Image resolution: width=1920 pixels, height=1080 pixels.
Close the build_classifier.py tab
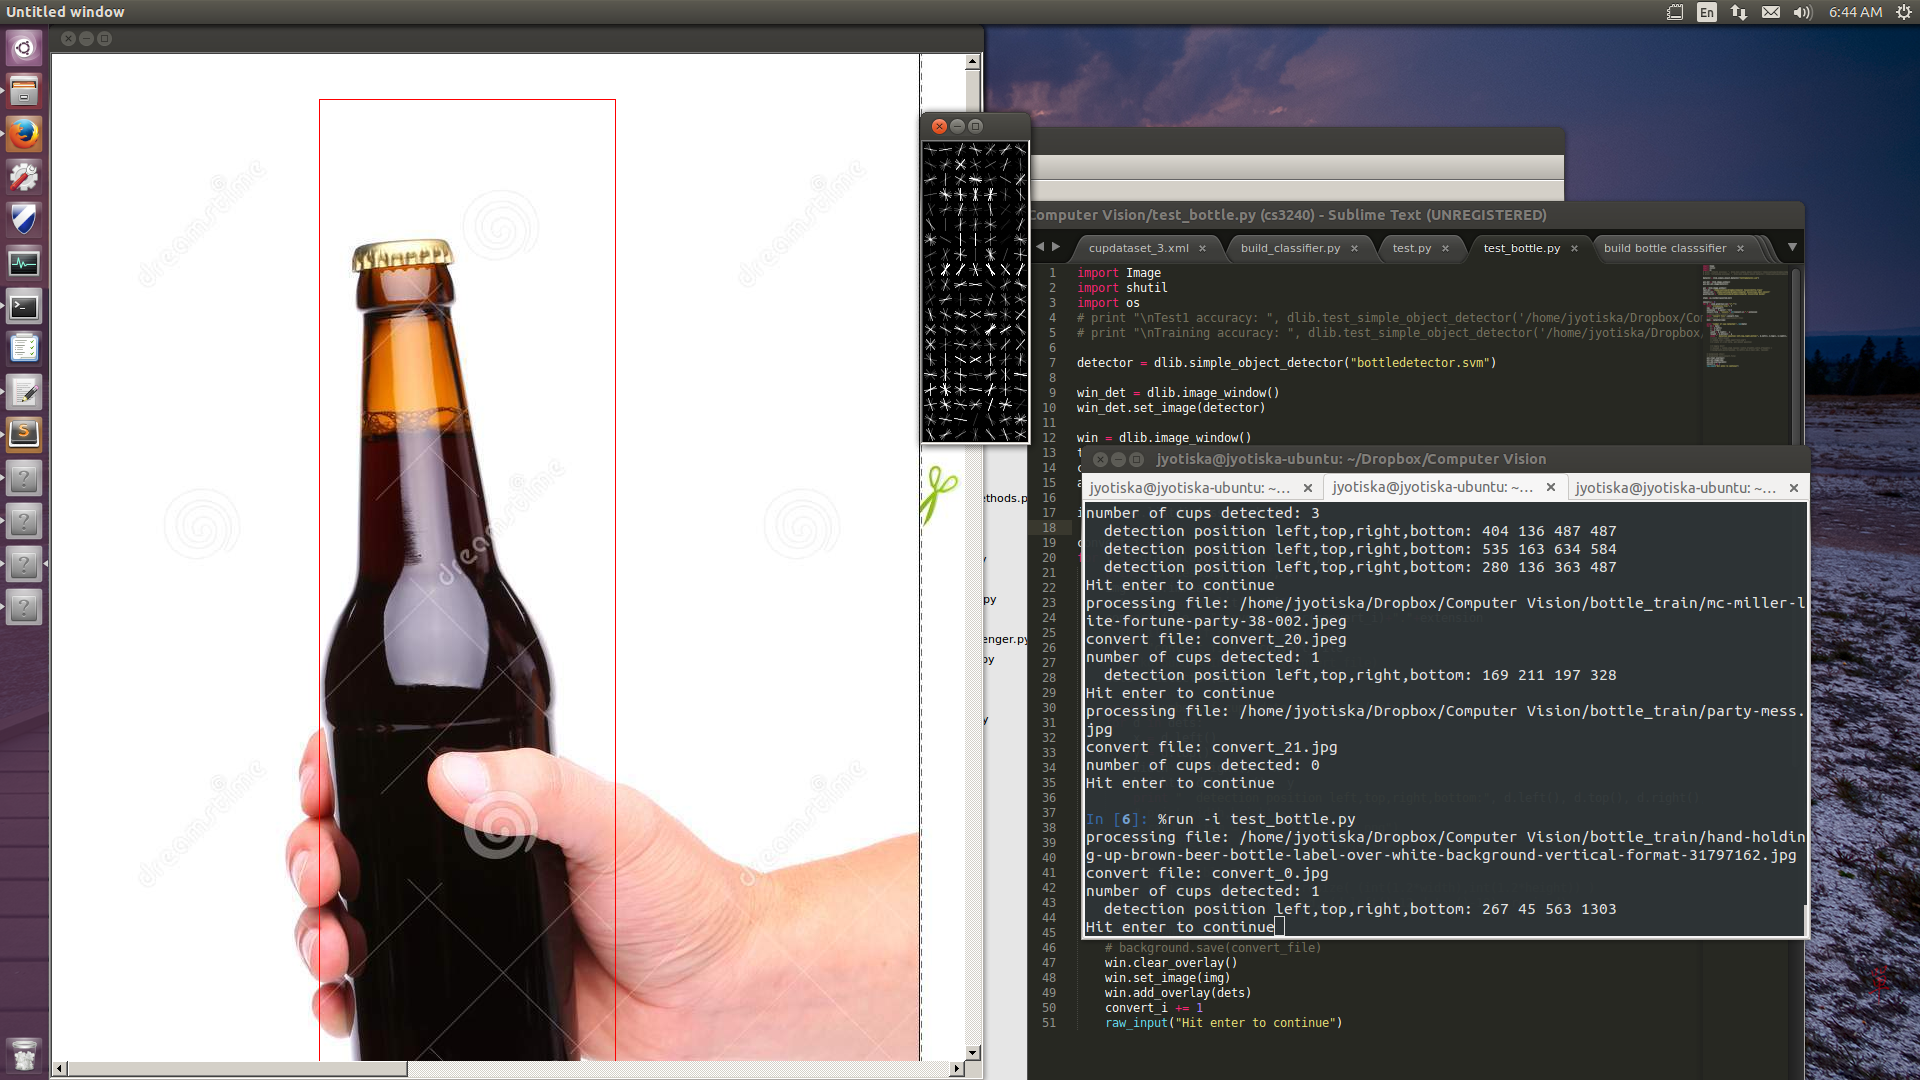[x=1354, y=248]
